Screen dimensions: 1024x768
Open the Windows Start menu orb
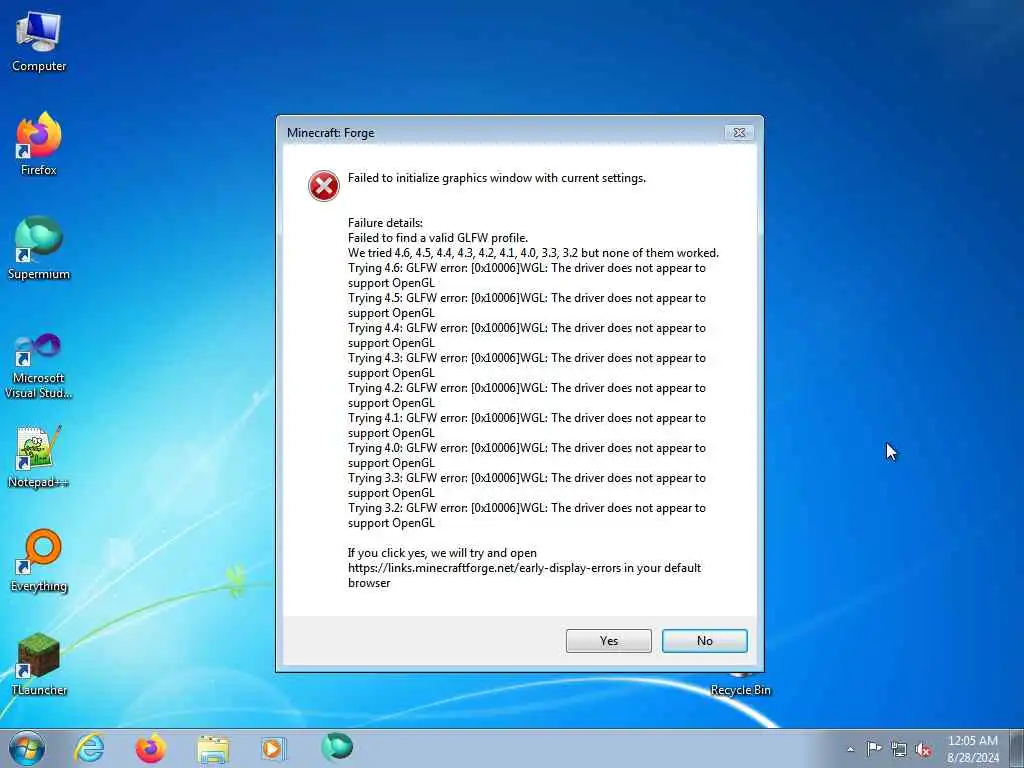pyautogui.click(x=27, y=748)
